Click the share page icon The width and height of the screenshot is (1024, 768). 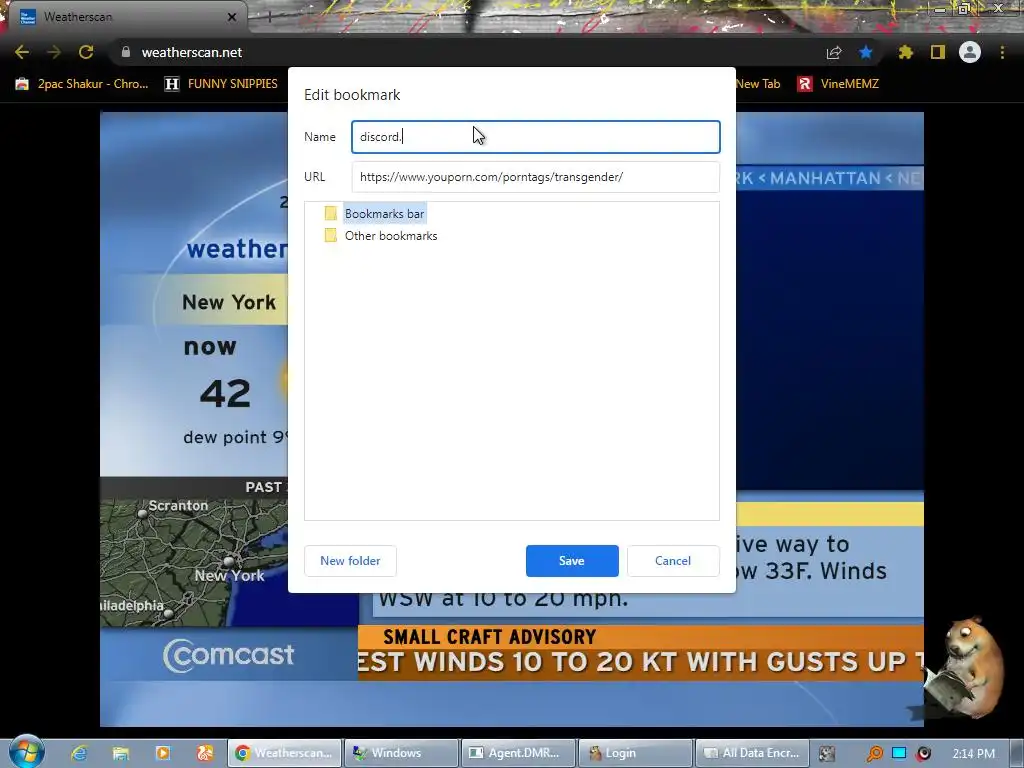click(834, 52)
